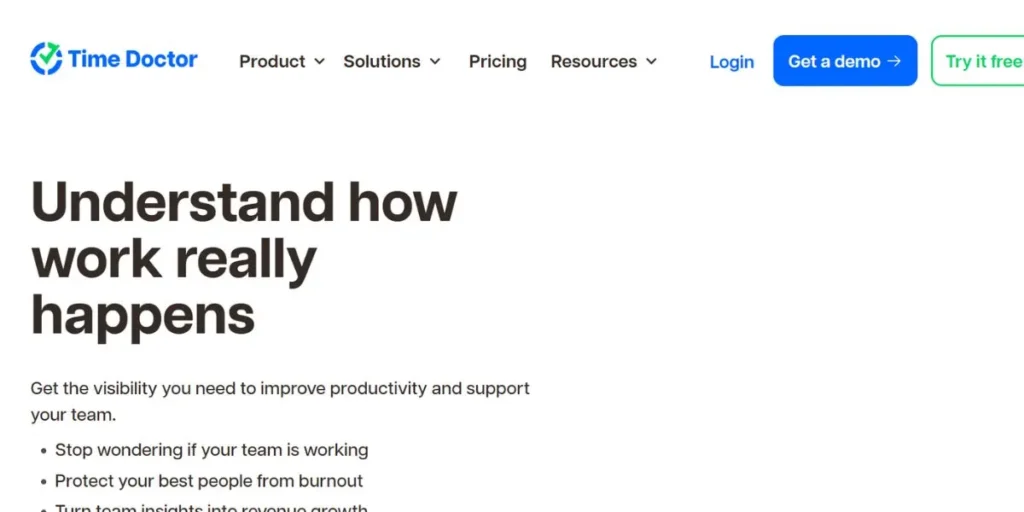Click the Time Doctor wordmark text
Viewport: 1024px width, 512px height.
pyautogui.click(x=133, y=59)
